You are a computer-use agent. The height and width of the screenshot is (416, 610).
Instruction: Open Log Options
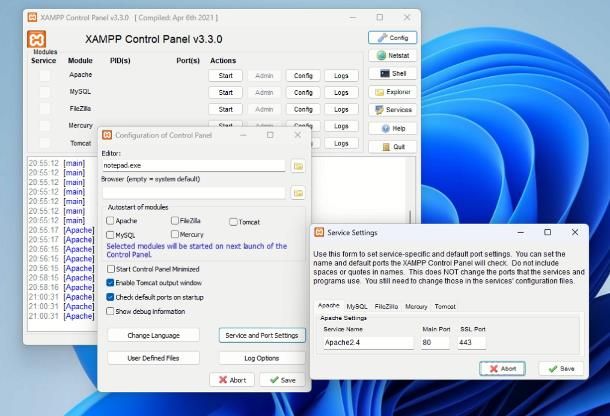[262, 358]
